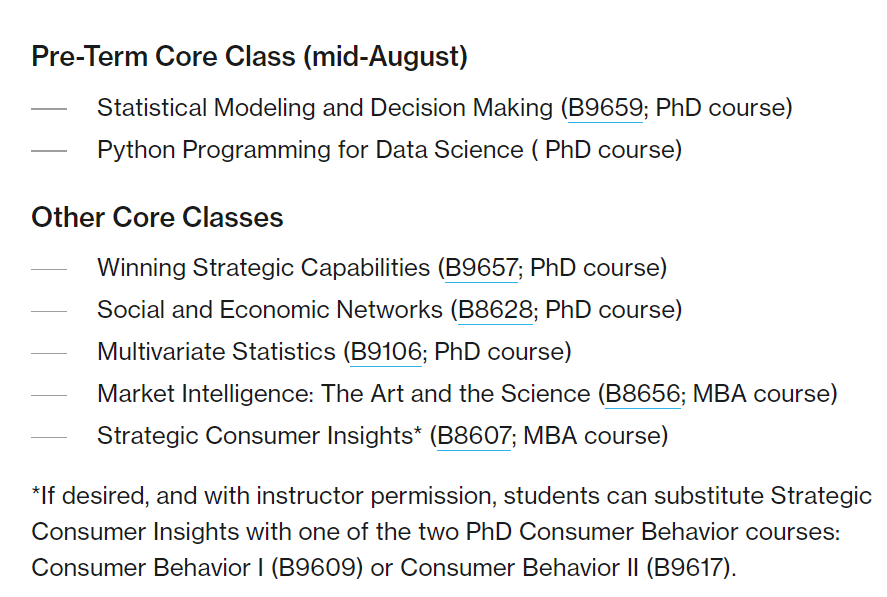Click the Social and Economic Networks title
Viewport: 887px width, 597px height.
(270, 310)
